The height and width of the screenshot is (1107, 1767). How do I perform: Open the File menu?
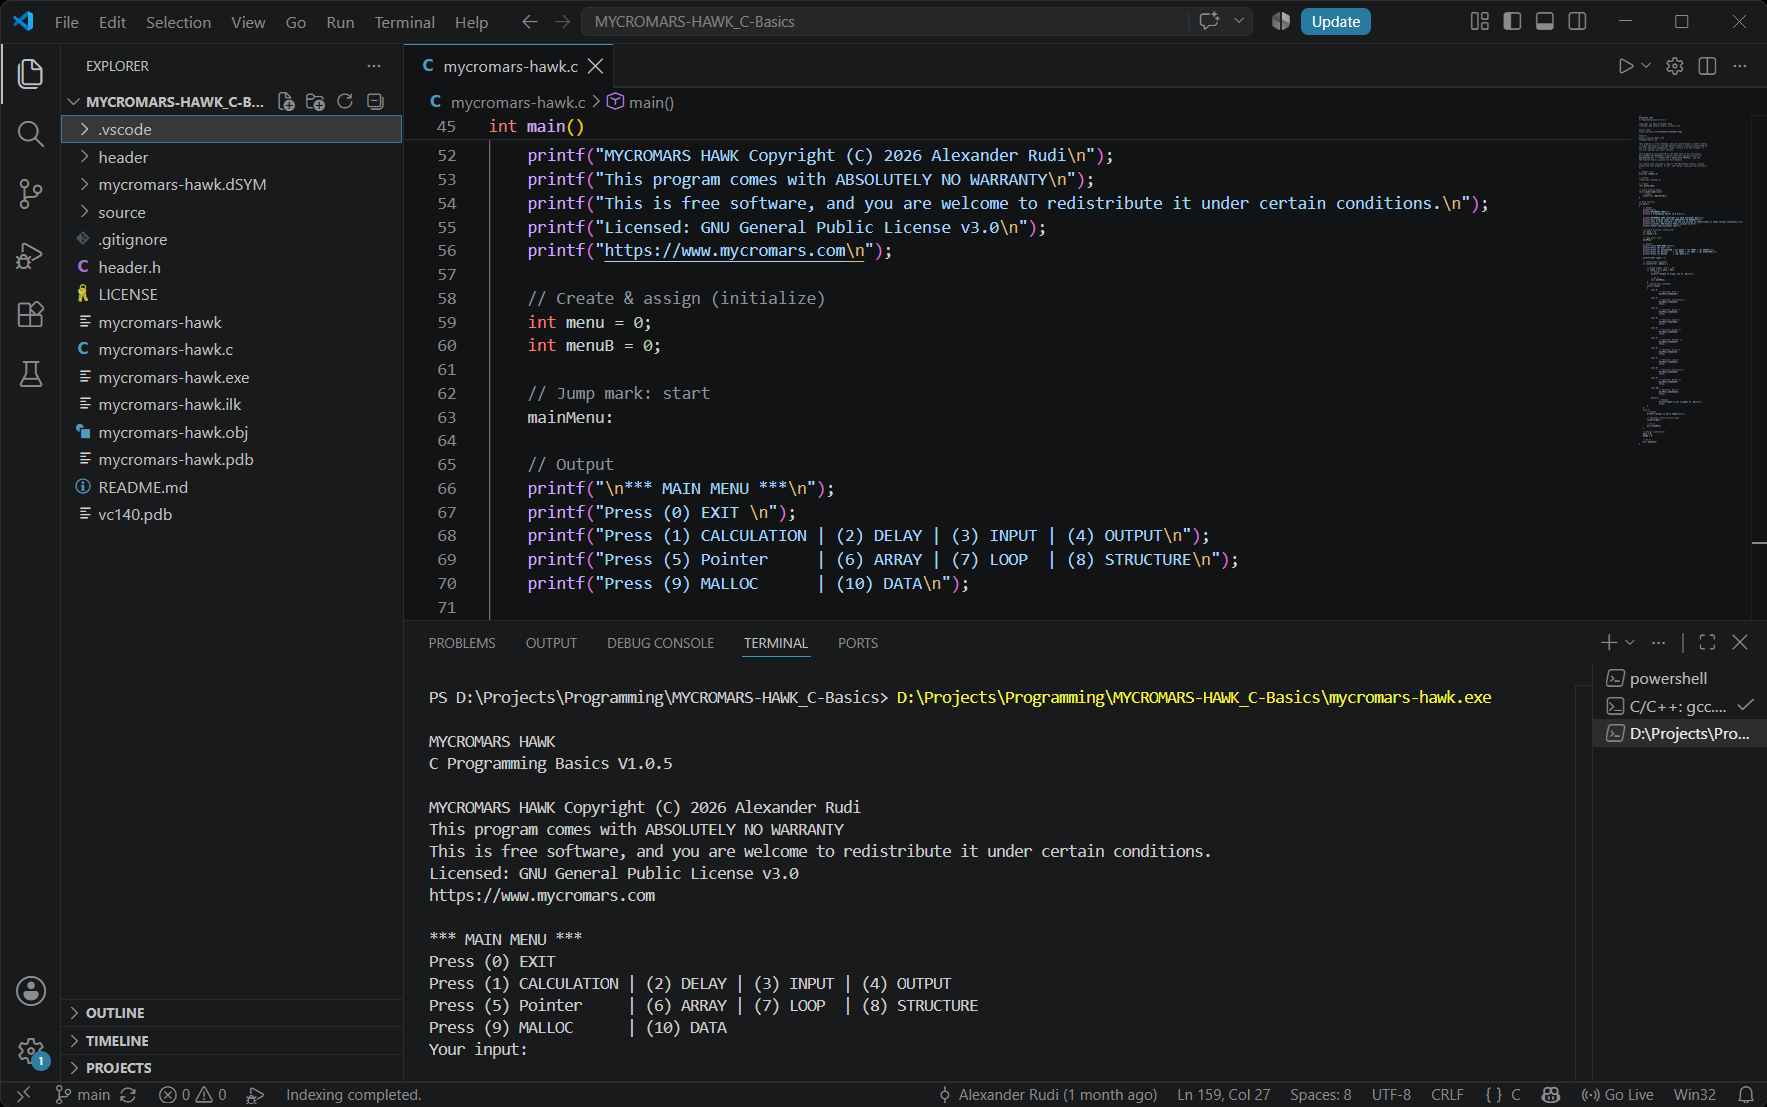pyautogui.click(x=66, y=22)
